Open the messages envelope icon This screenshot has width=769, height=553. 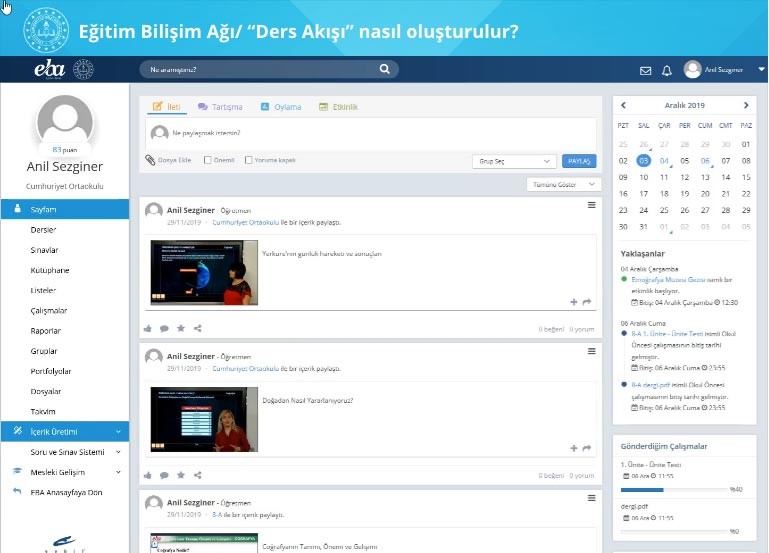(x=646, y=70)
